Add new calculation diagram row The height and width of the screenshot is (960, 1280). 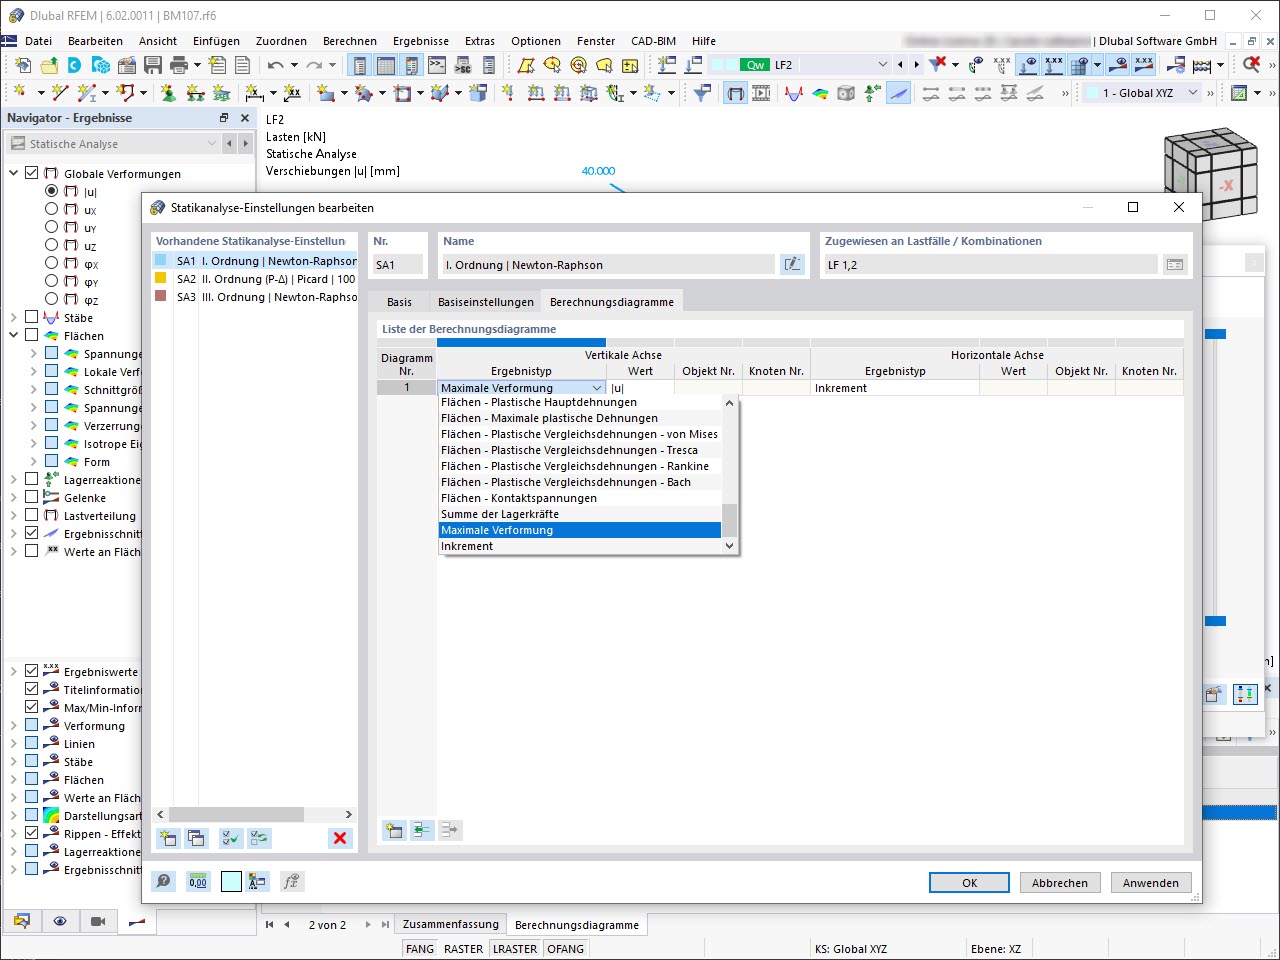pyautogui.click(x=394, y=830)
